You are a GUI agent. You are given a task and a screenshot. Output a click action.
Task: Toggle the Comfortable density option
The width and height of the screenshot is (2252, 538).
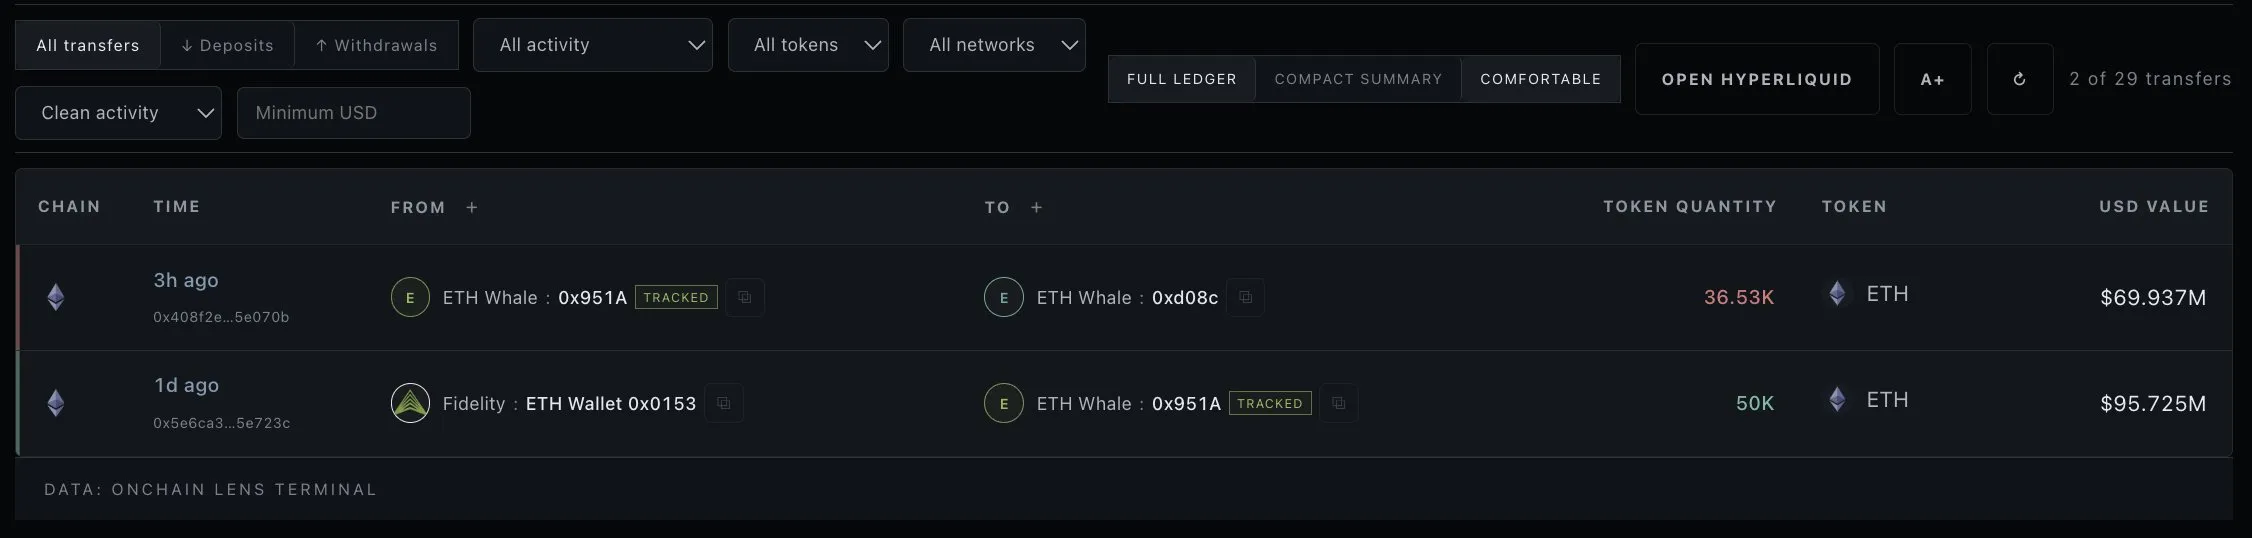pos(1540,79)
